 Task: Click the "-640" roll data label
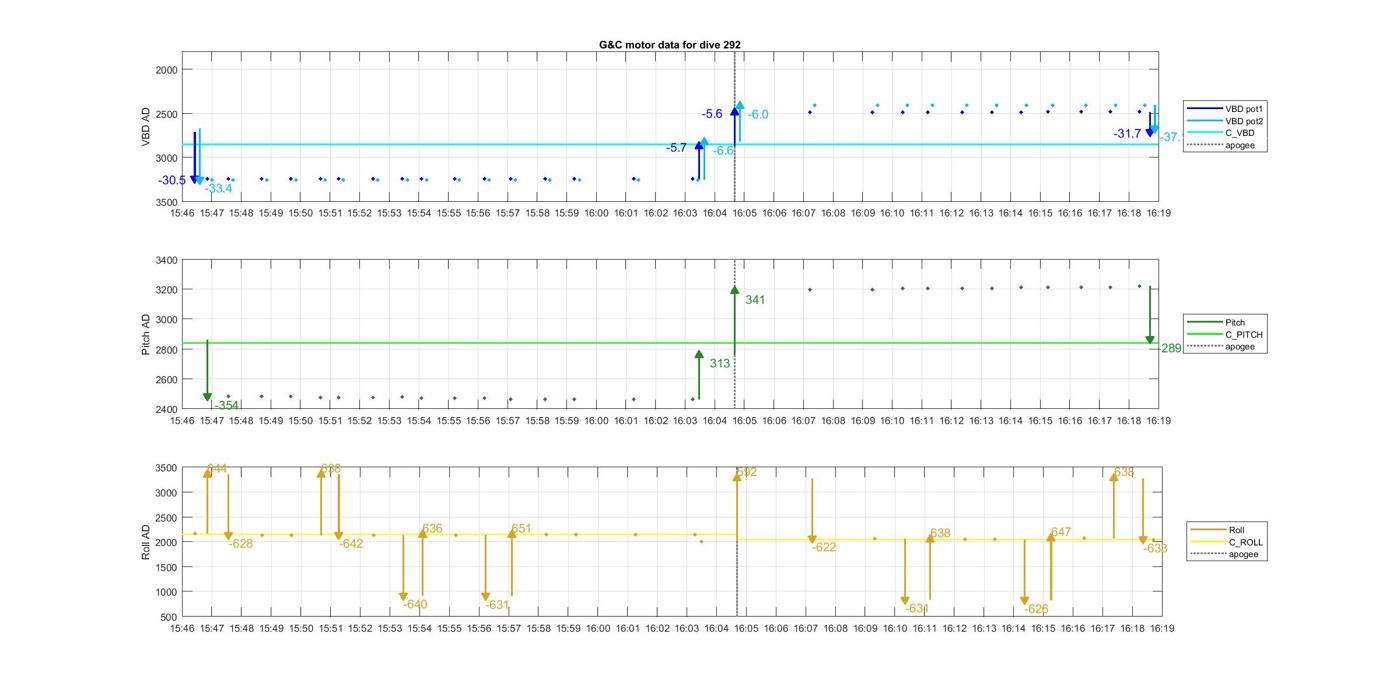[x=415, y=604]
